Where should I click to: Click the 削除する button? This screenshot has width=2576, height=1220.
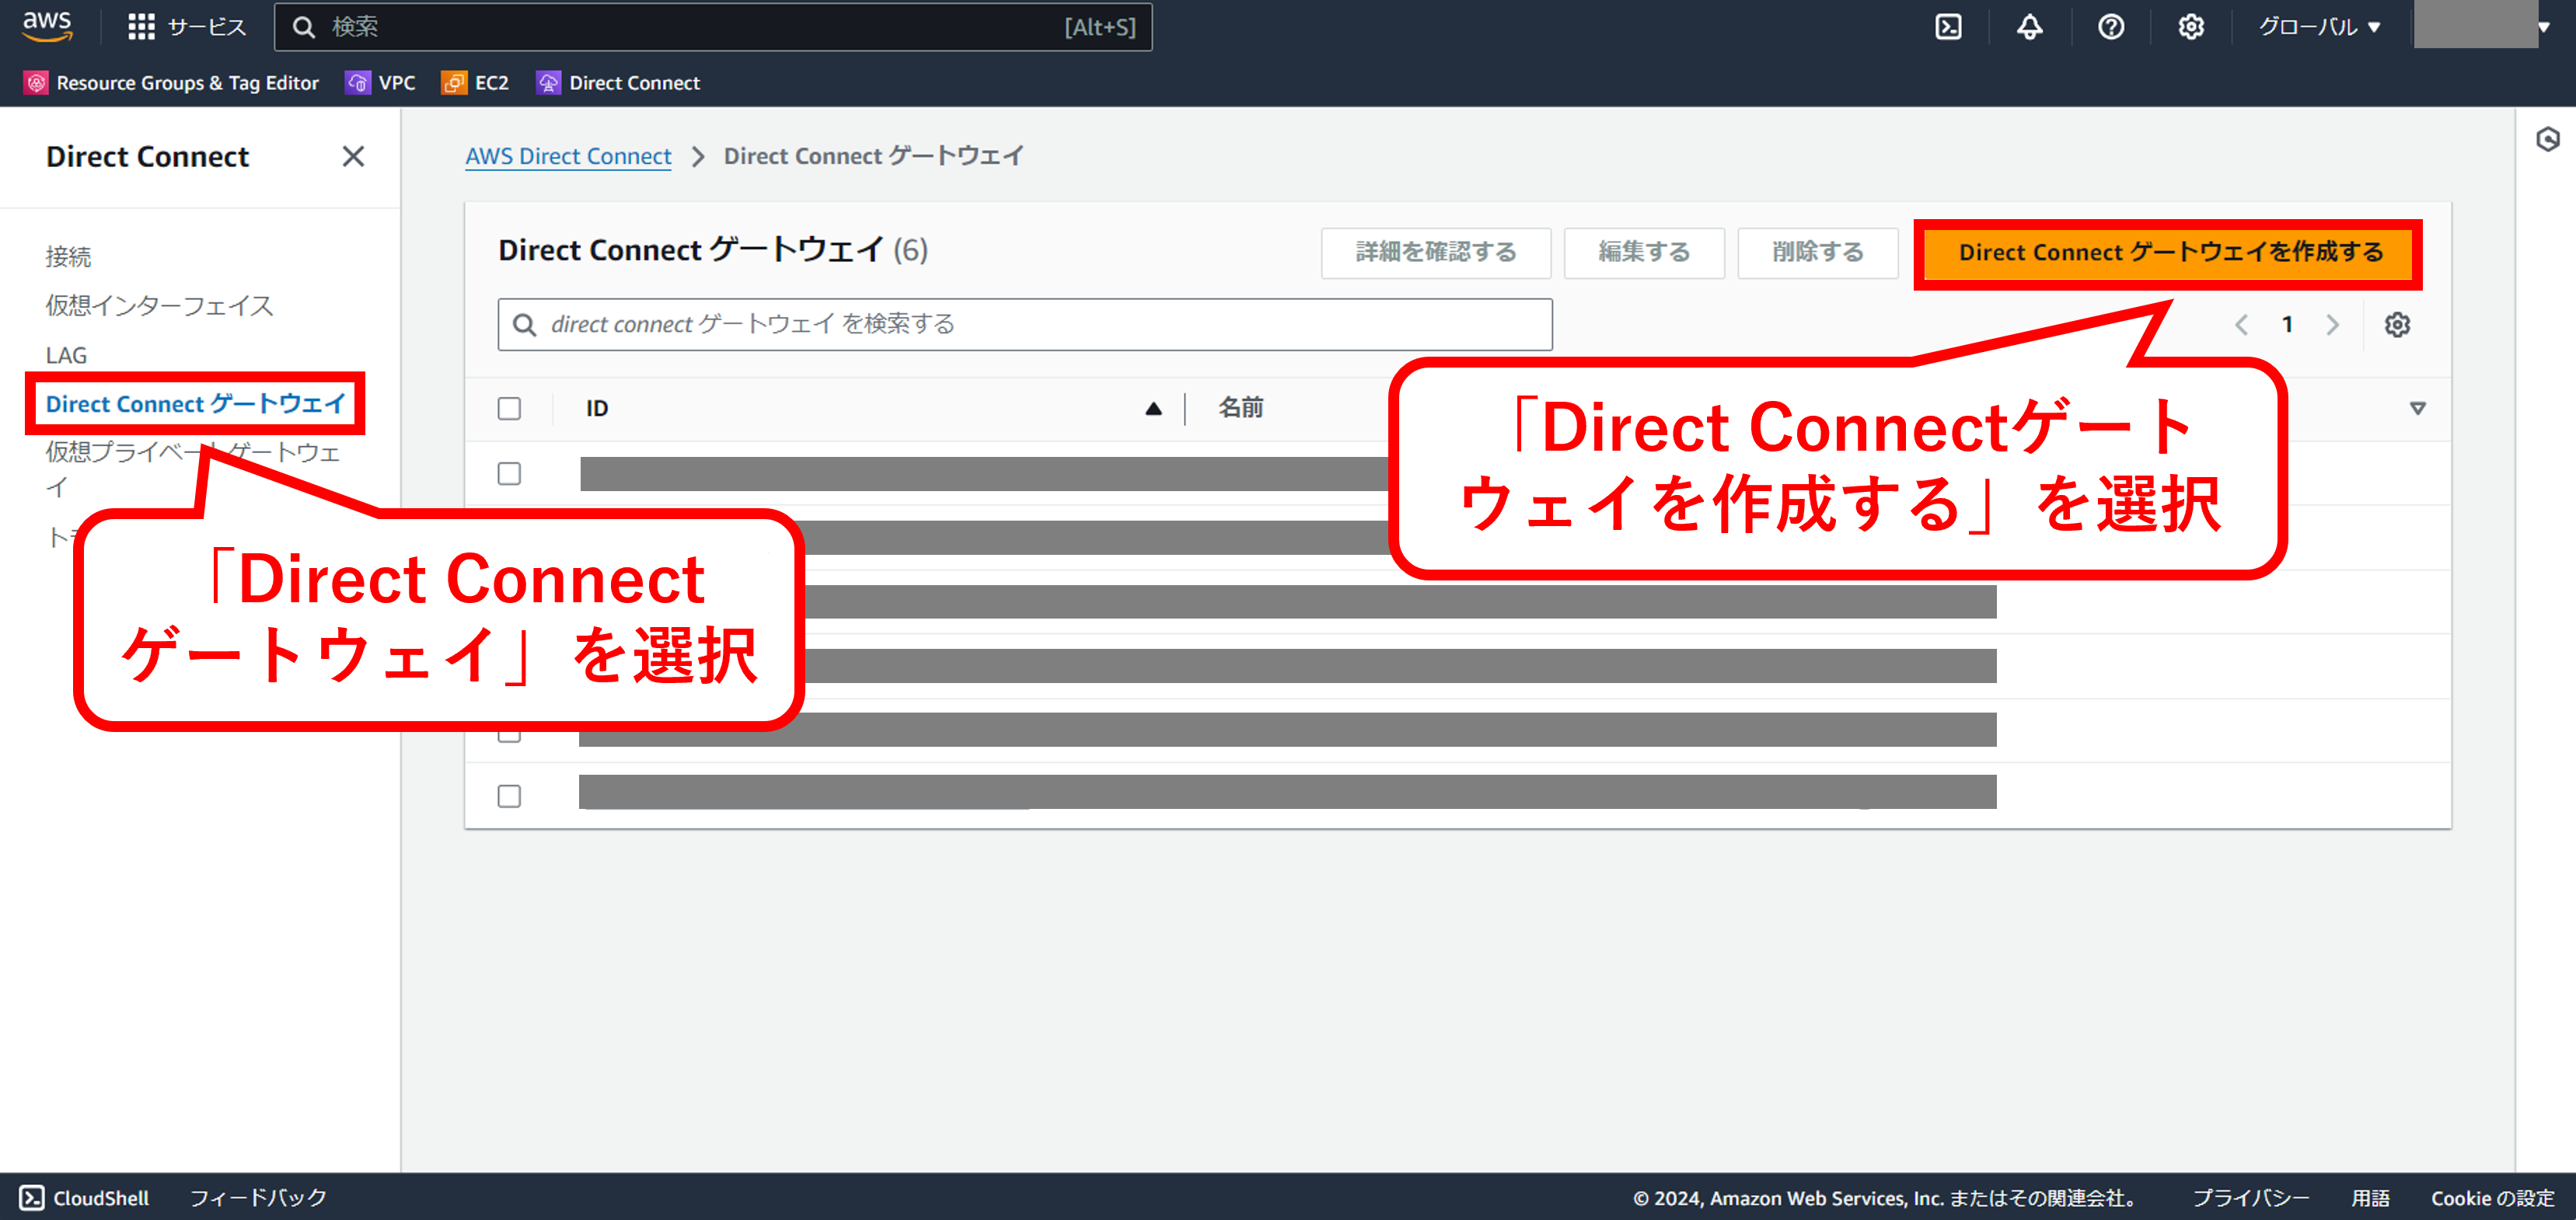1817,252
